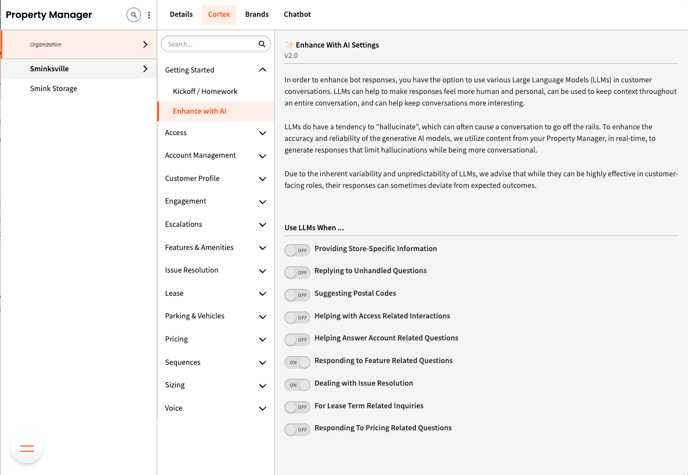Screen dimensions: 688x475
Task: Click the magnifier icon in the search box
Action: (x=262, y=44)
